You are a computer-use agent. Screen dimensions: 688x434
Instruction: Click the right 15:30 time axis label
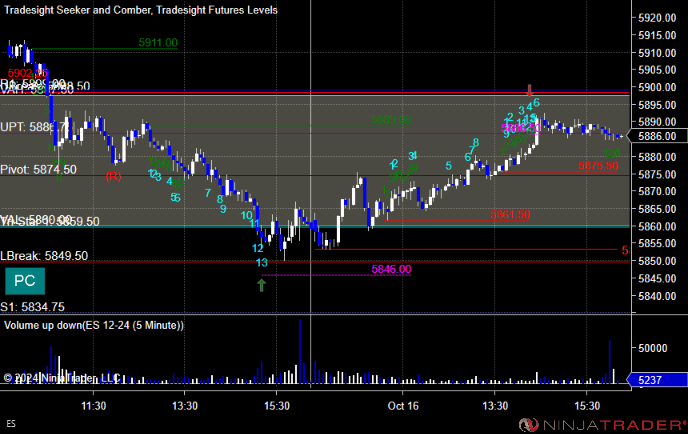[x=587, y=406]
